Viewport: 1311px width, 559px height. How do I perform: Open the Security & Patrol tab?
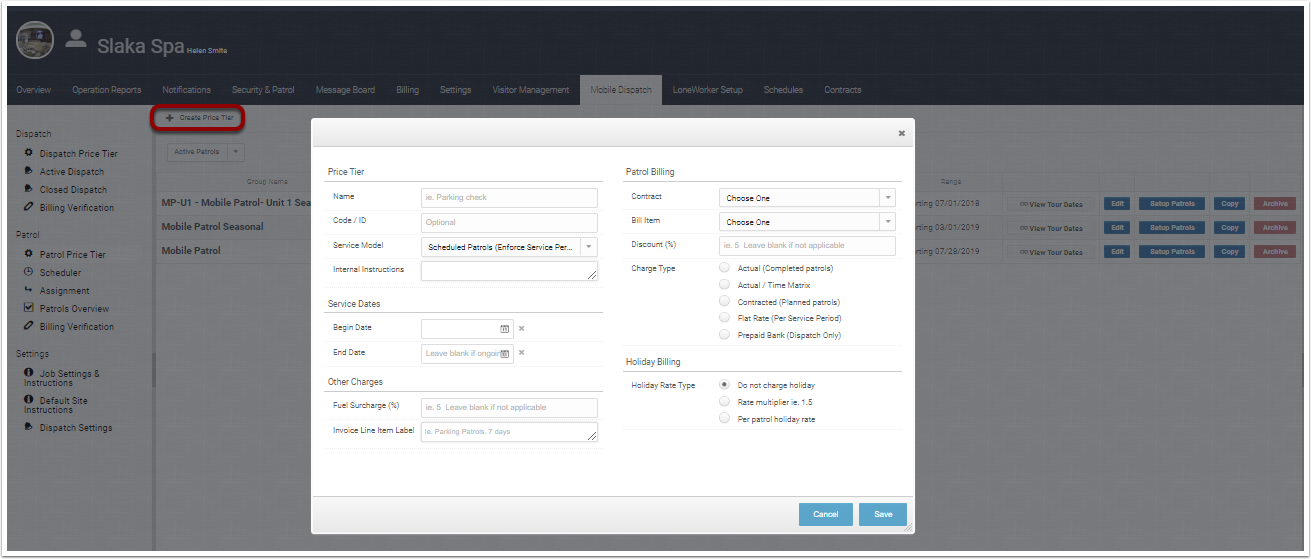(263, 90)
